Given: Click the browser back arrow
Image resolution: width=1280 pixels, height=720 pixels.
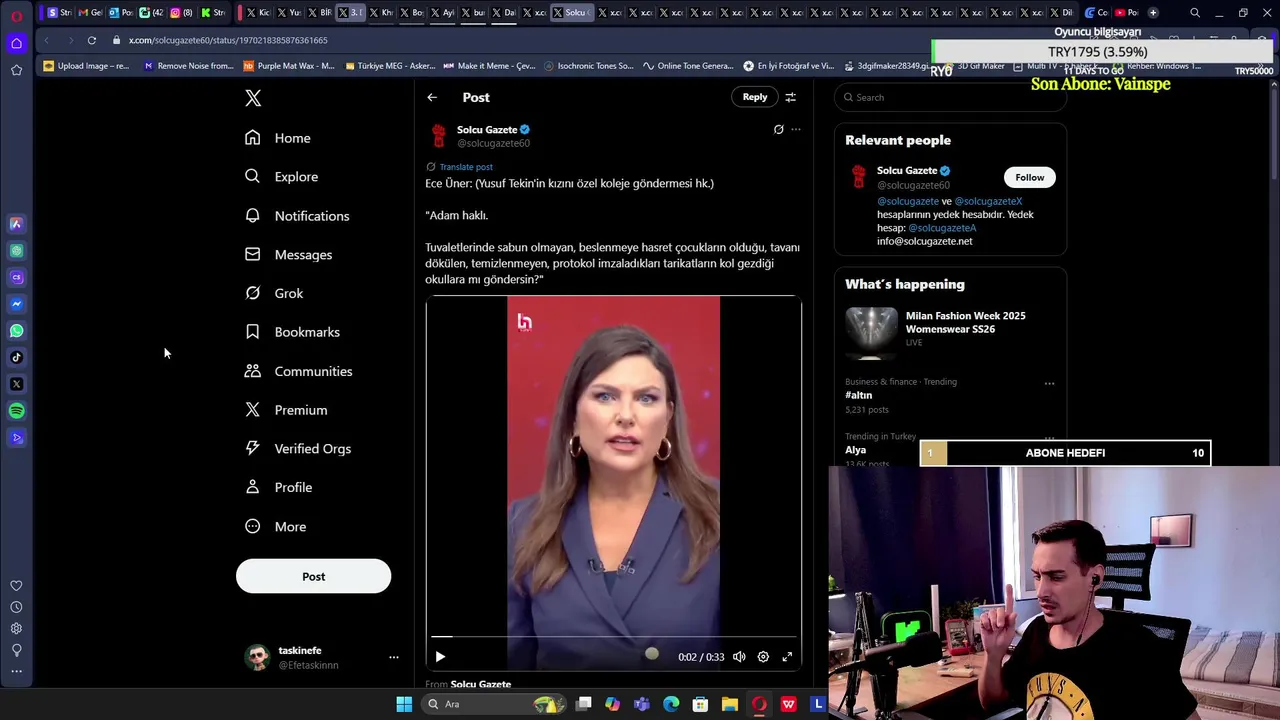Looking at the screenshot, I should pyautogui.click(x=46, y=40).
